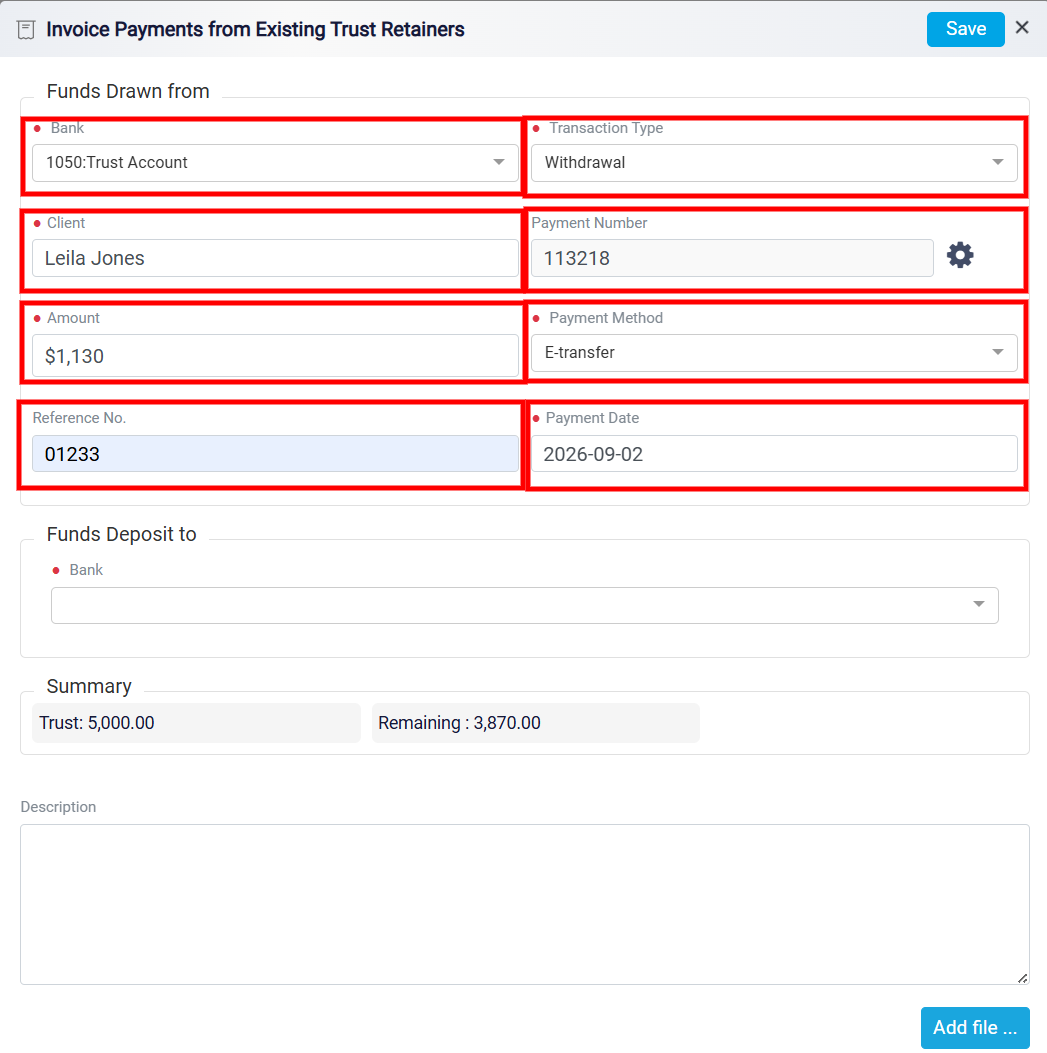Expand the Funds Deposit to Bank dropdown
Image resolution: width=1047 pixels, height=1053 pixels.
[525, 606]
